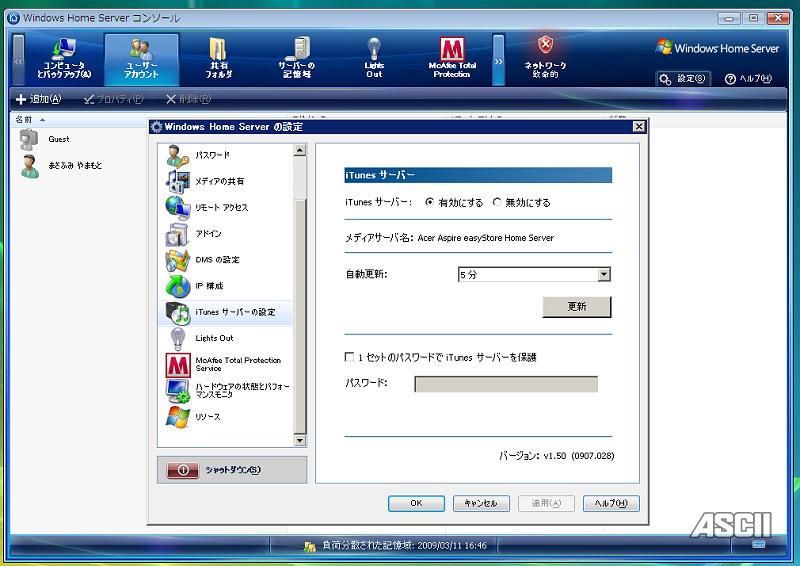Select Lights Out lightbulb in settings list
Screen dimensions: 800x566
pyautogui.click(x=177, y=338)
